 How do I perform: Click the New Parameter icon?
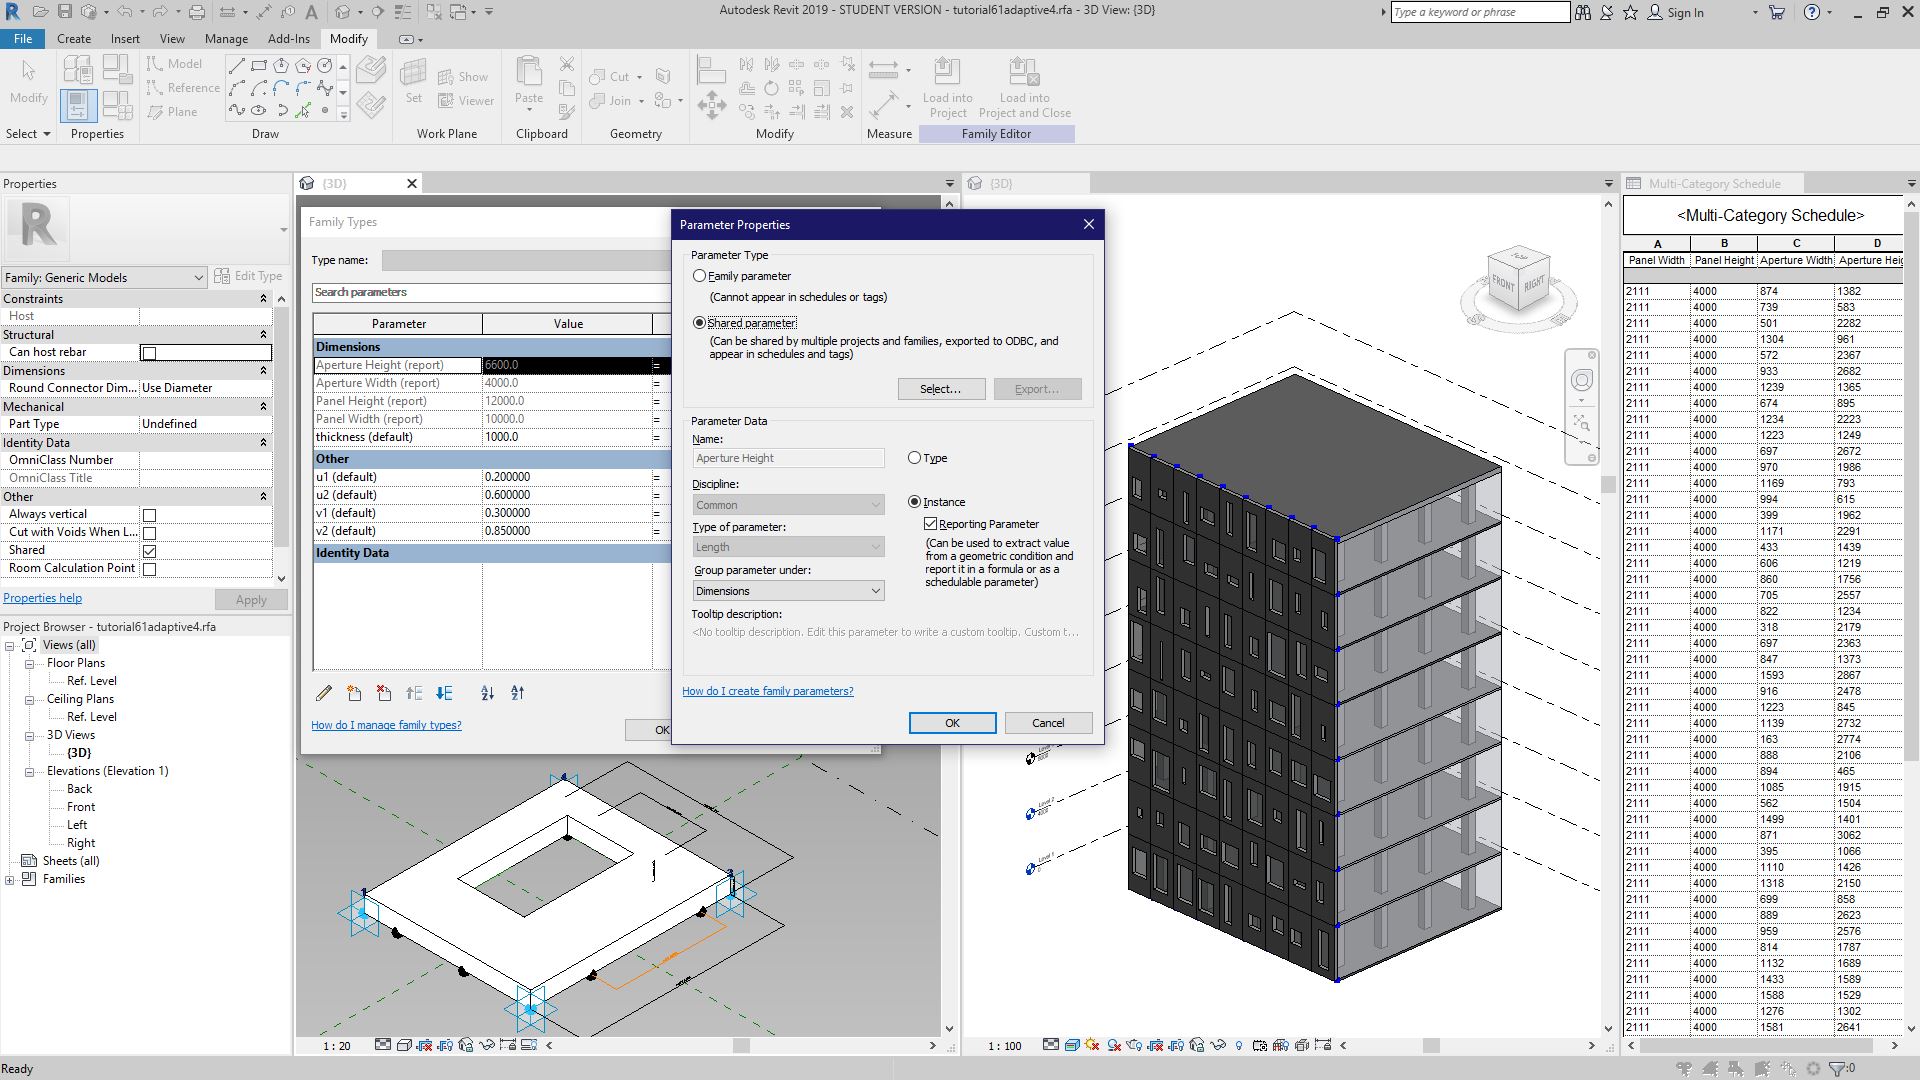tap(354, 693)
